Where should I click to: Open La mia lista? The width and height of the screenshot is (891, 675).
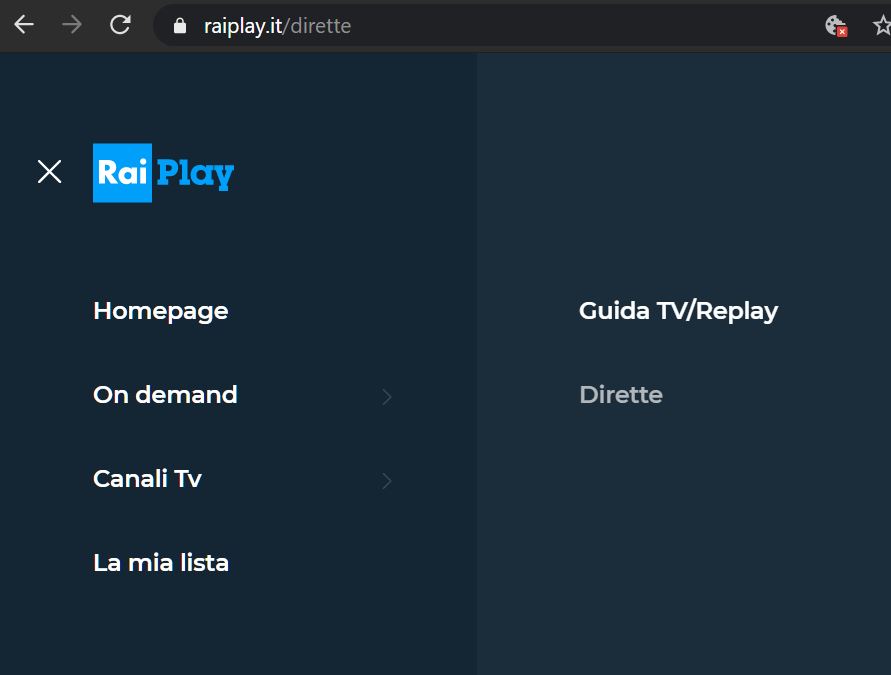tap(160, 563)
